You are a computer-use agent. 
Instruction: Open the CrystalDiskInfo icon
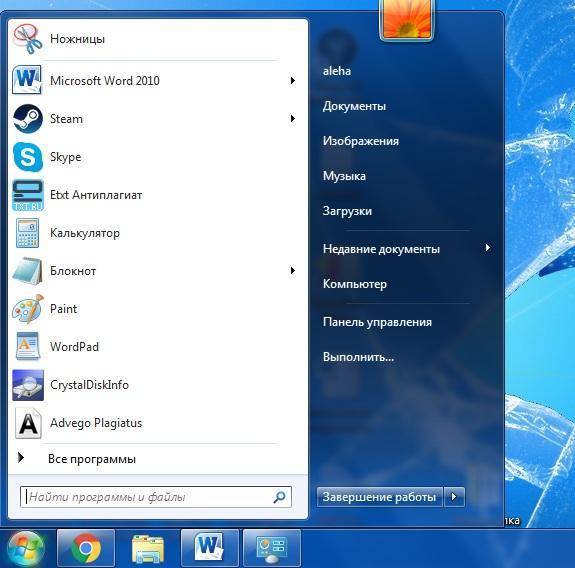(x=28, y=385)
